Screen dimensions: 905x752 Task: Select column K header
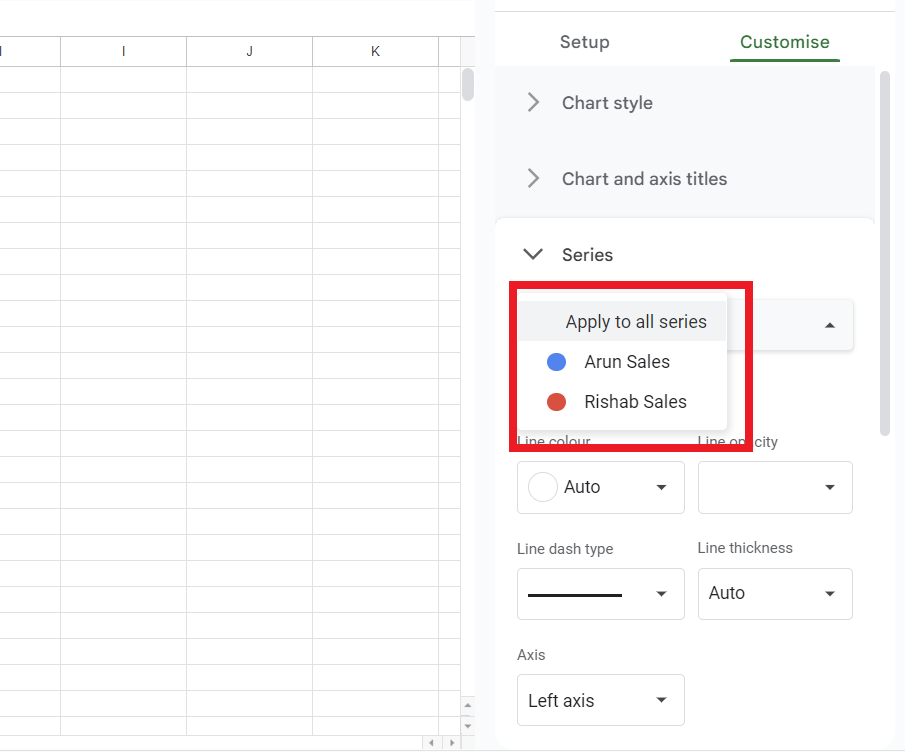(x=375, y=51)
